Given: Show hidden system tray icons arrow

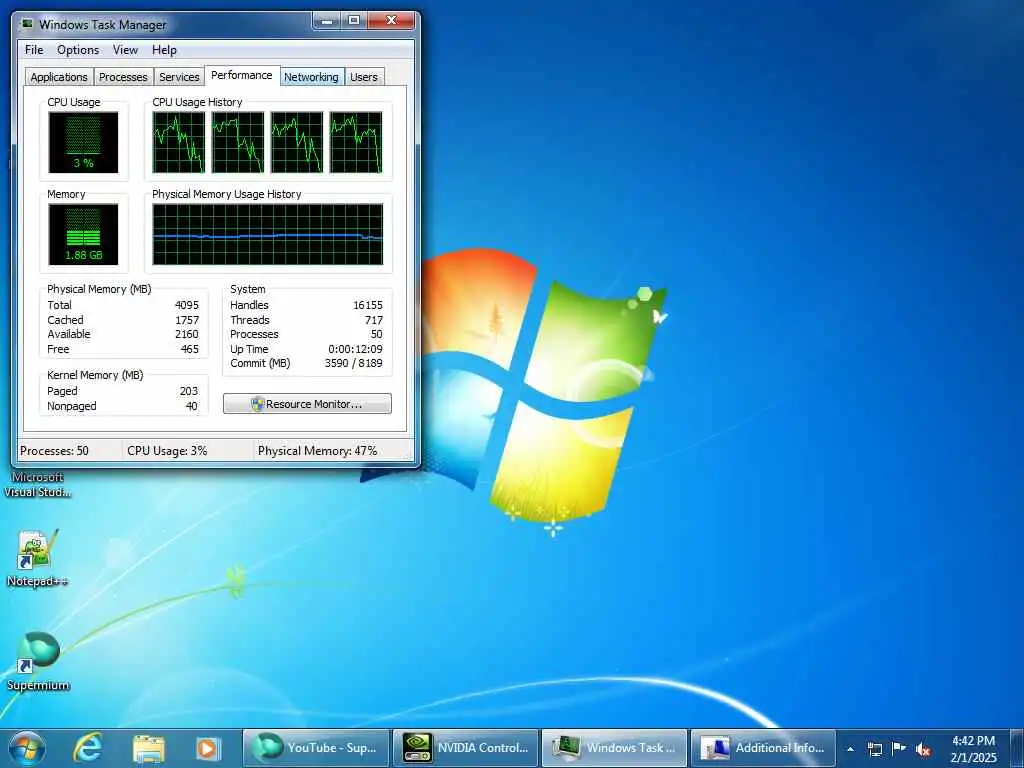Looking at the screenshot, I should coord(850,749).
